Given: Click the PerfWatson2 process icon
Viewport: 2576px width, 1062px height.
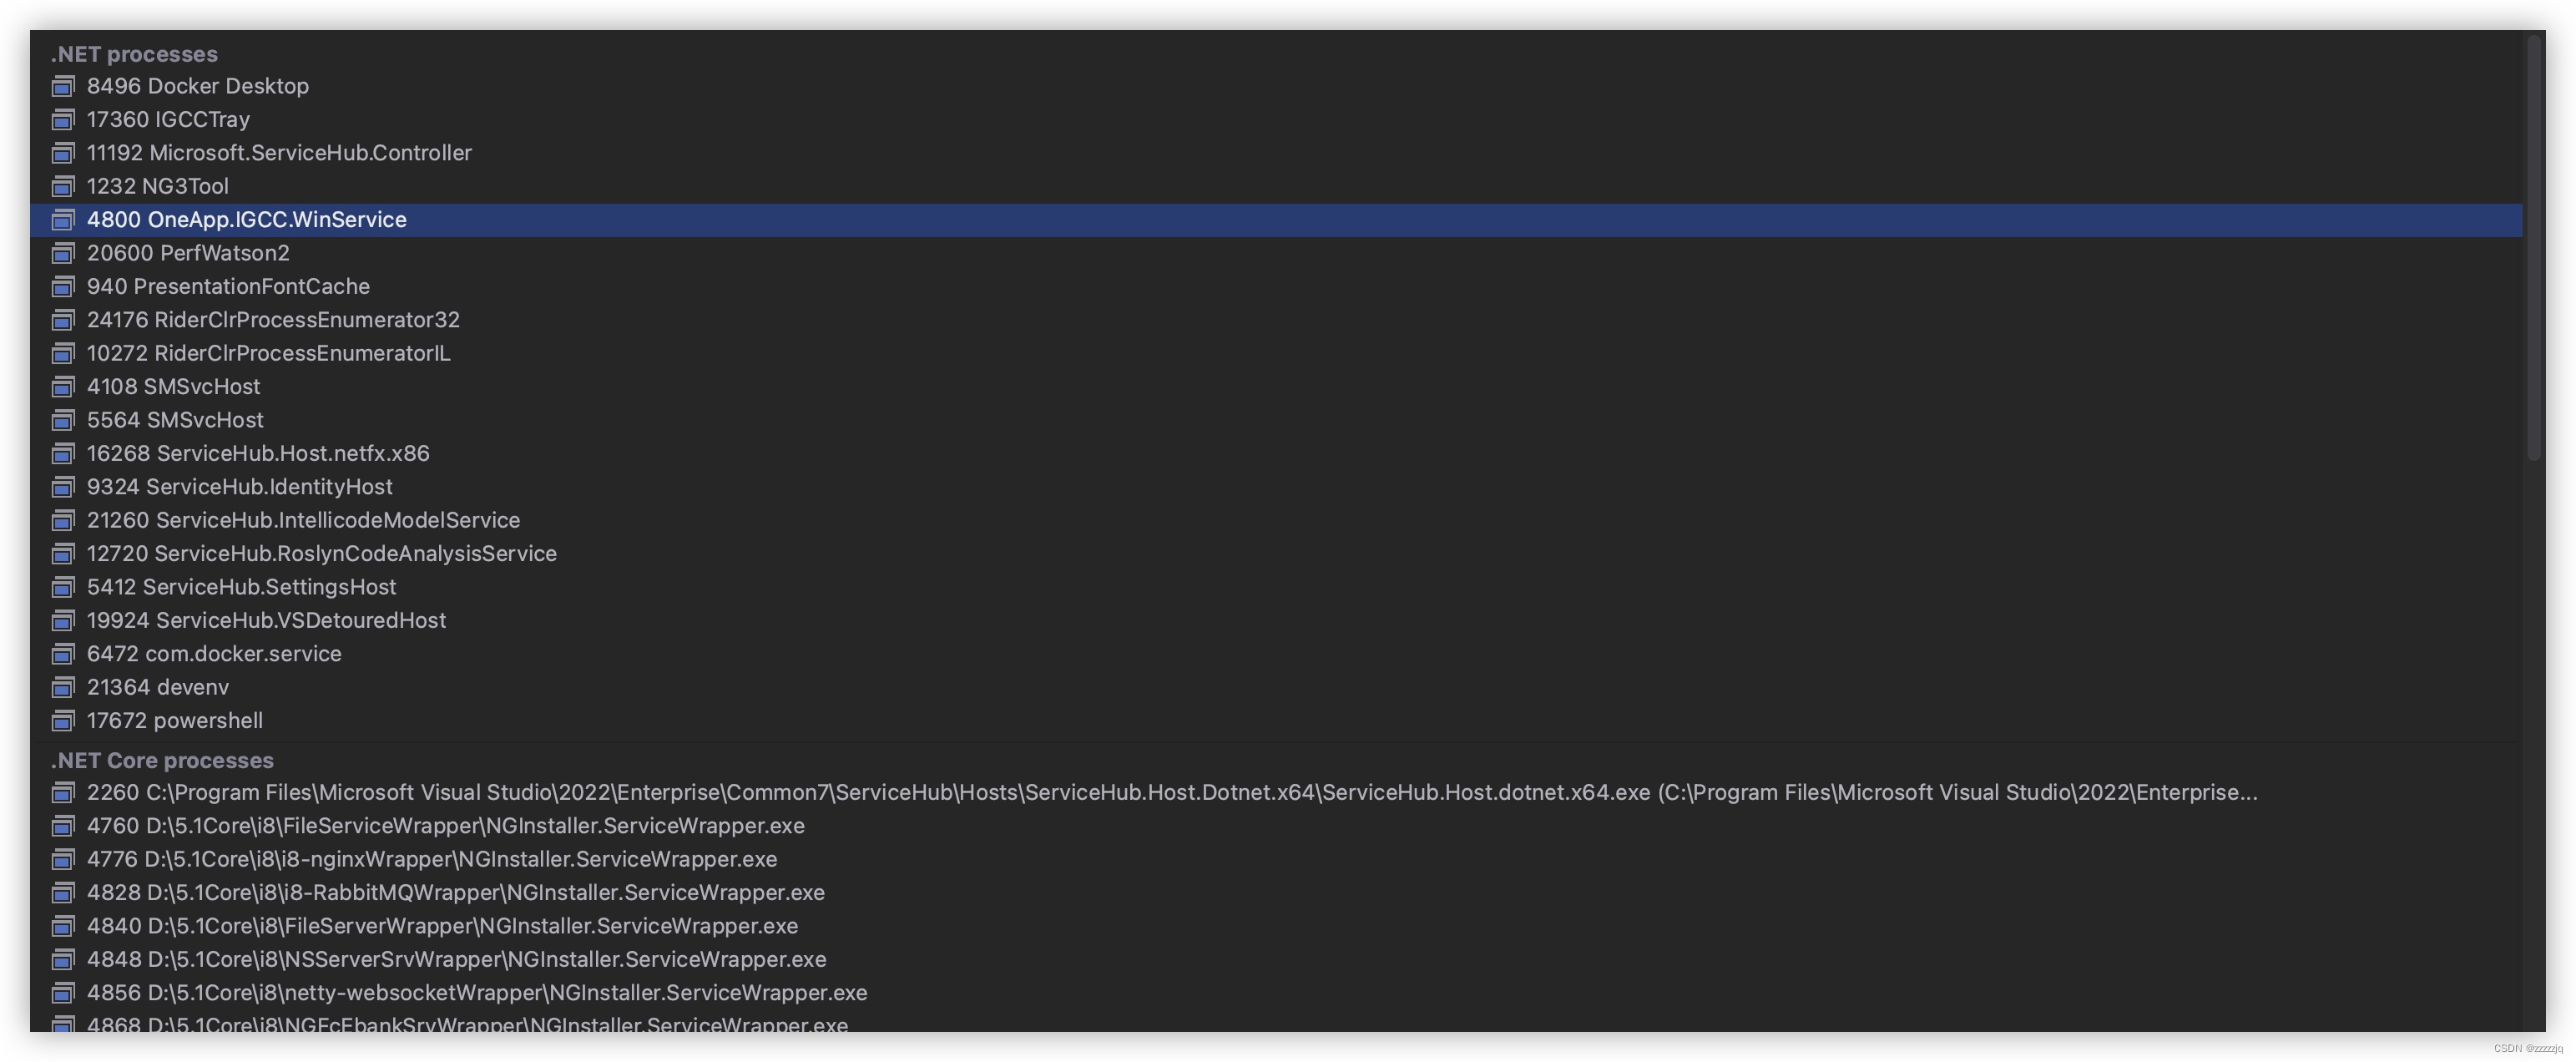Looking at the screenshot, I should coord(62,253).
